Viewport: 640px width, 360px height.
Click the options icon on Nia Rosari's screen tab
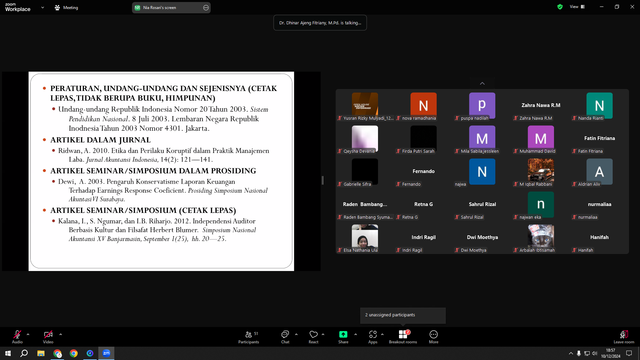coord(206,7)
